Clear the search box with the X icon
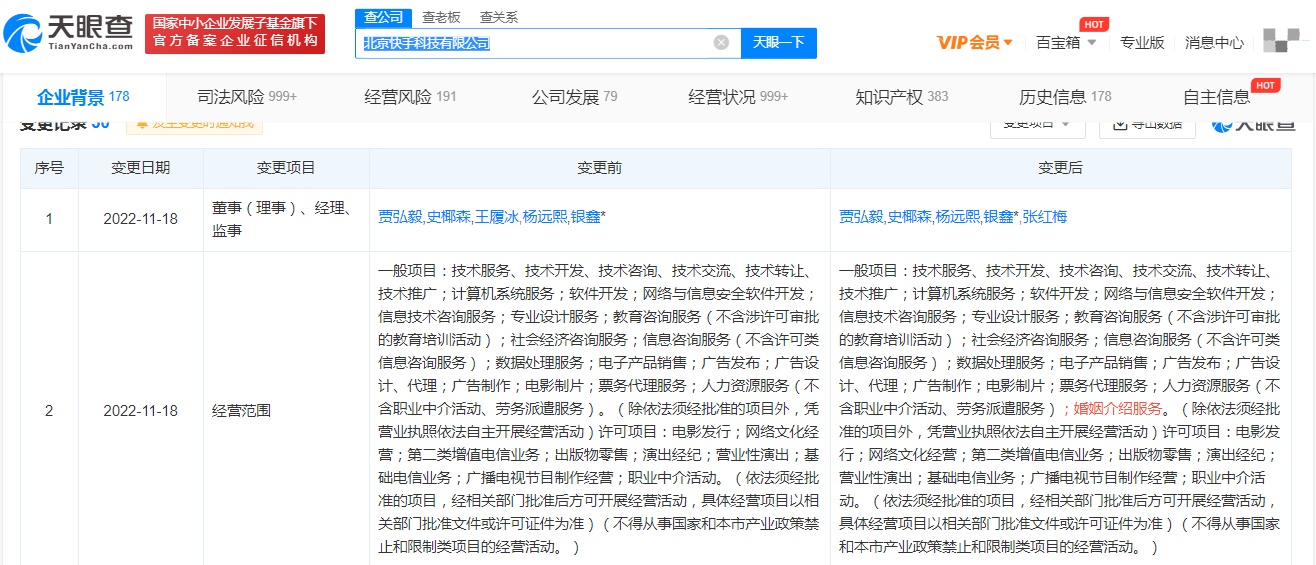This screenshot has width=1316, height=565. pos(721,43)
